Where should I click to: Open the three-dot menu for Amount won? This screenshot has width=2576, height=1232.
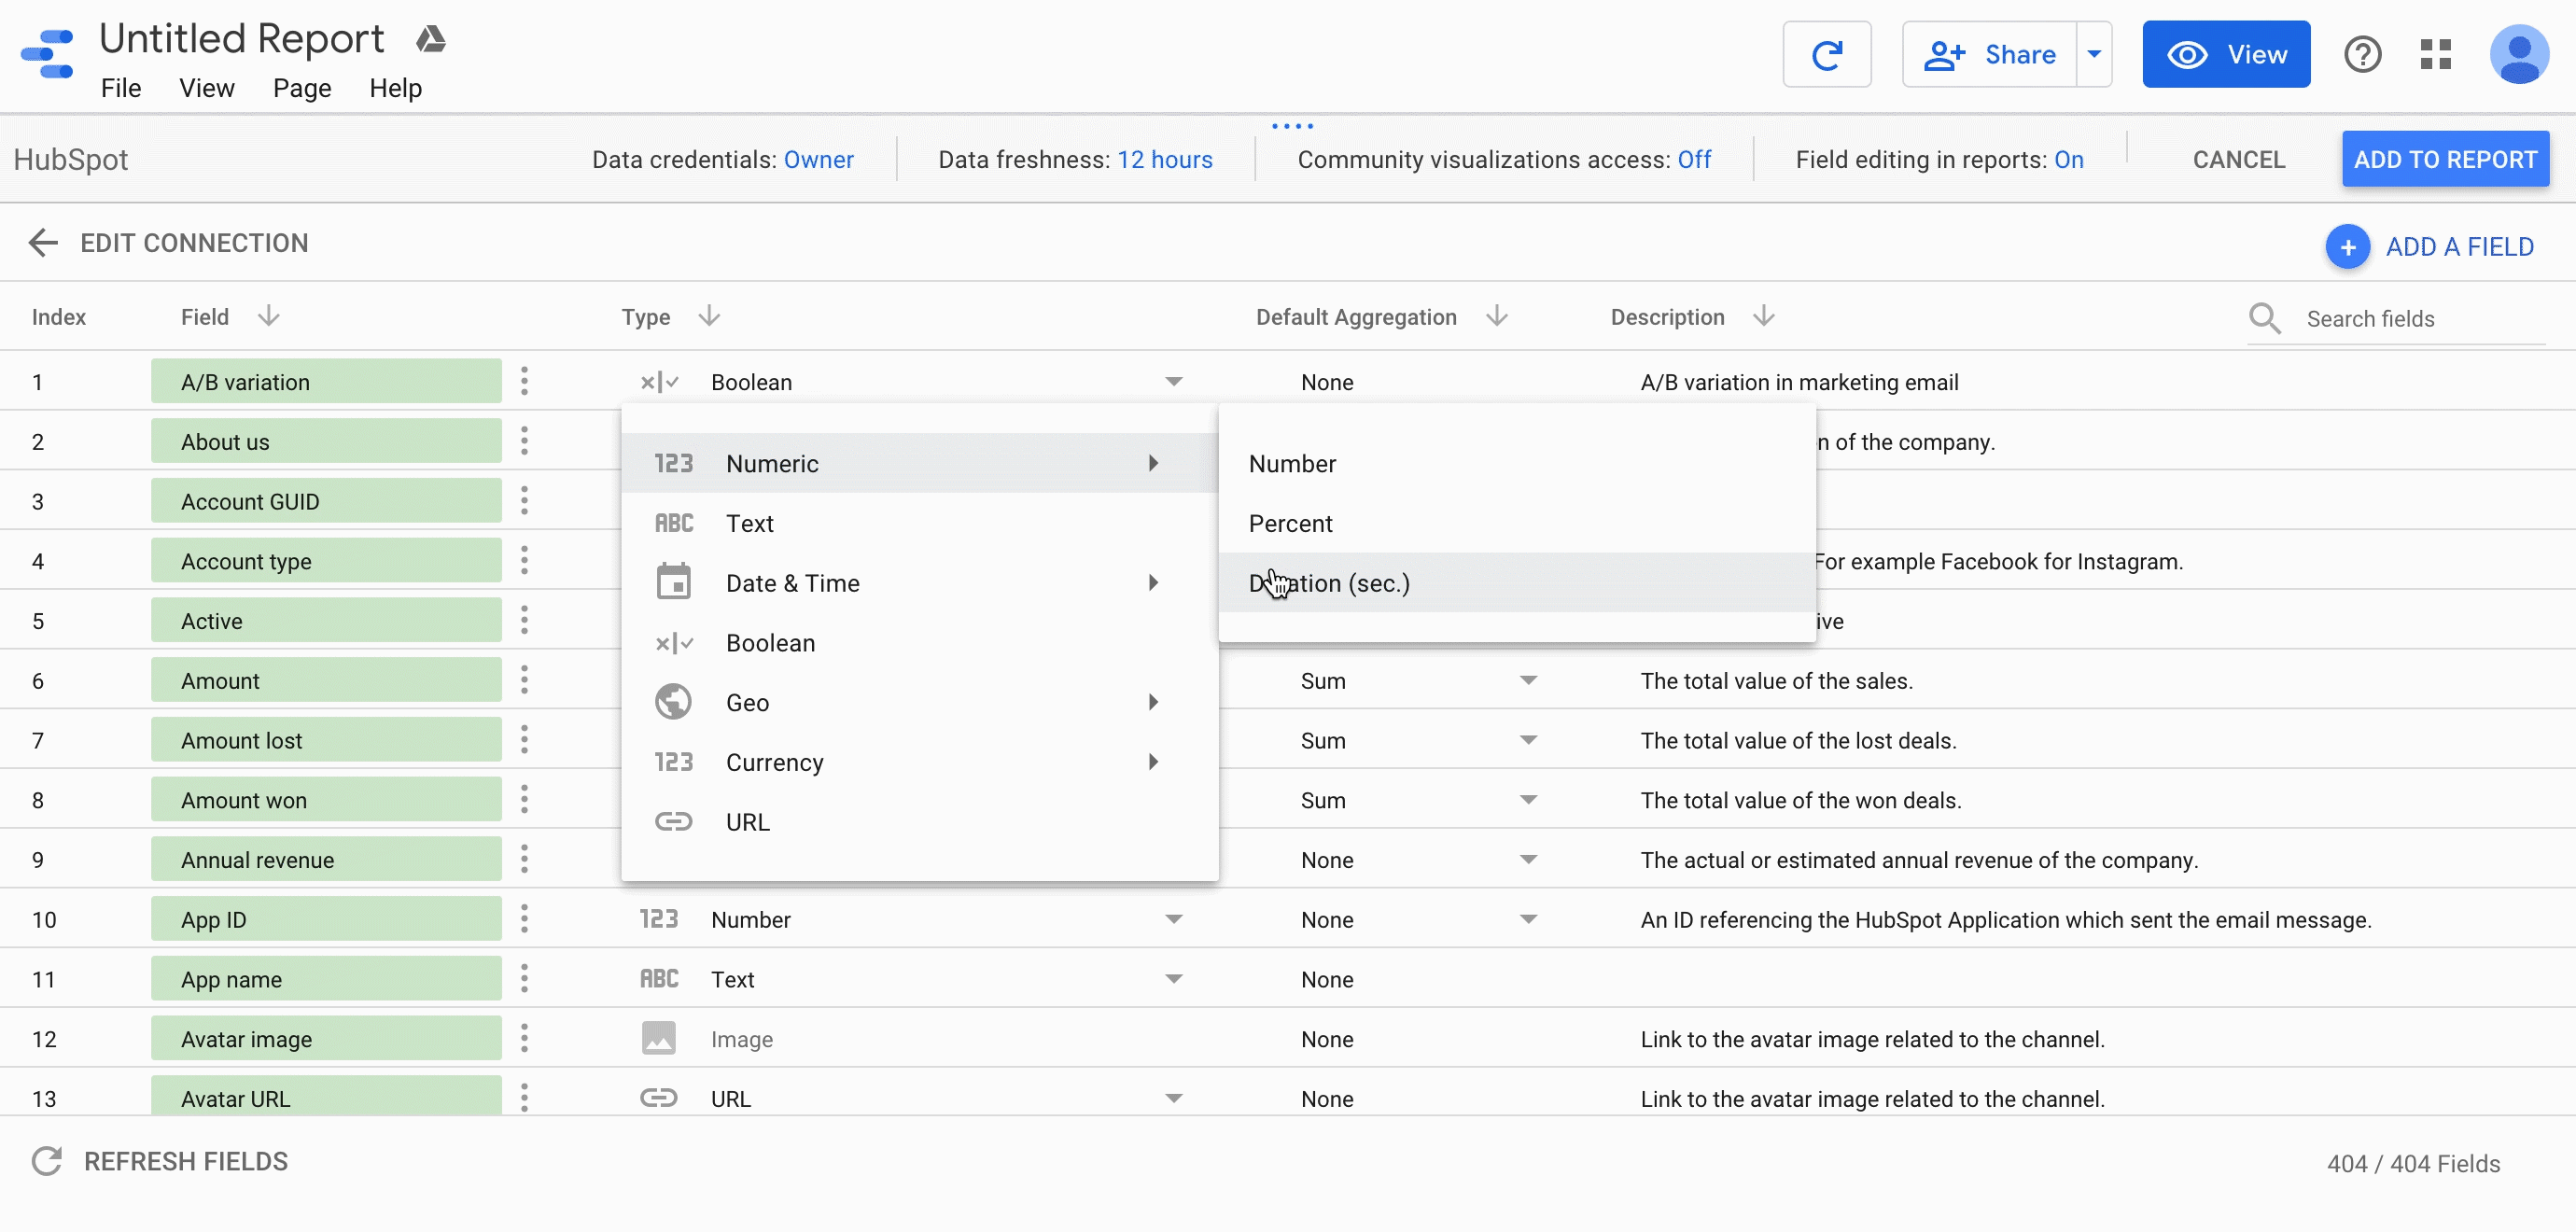[524, 800]
